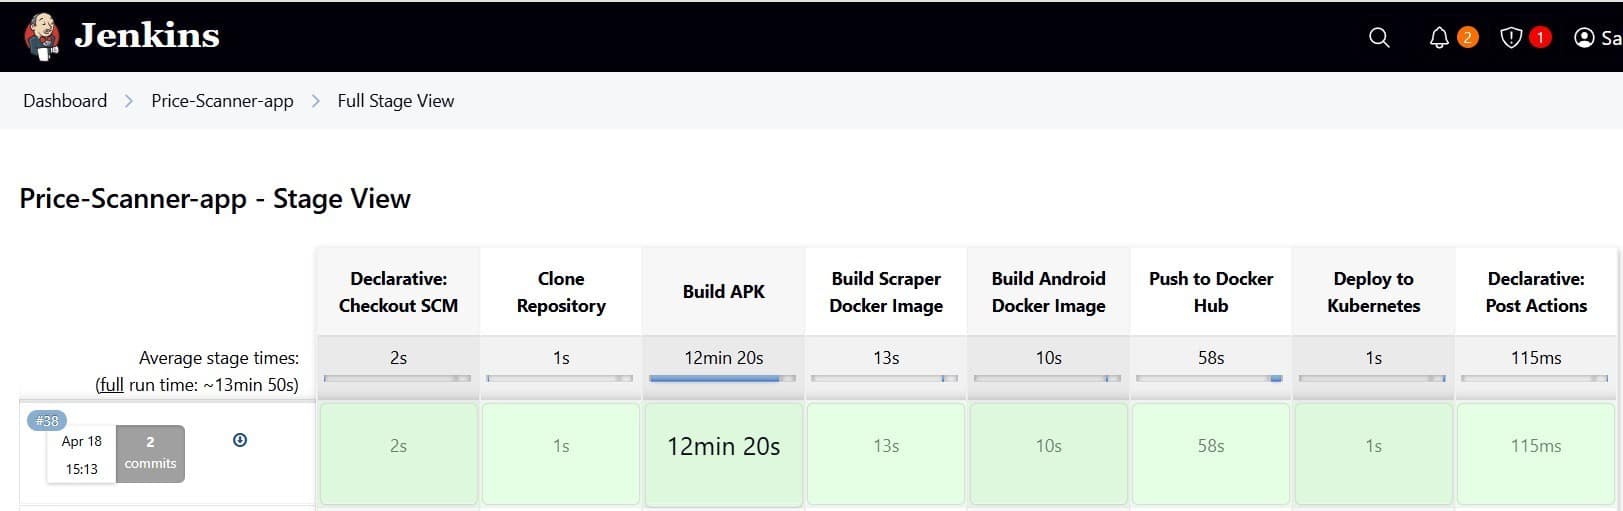The height and width of the screenshot is (511, 1623).
Task: Click the build #38 download artifacts icon
Action: 240,440
